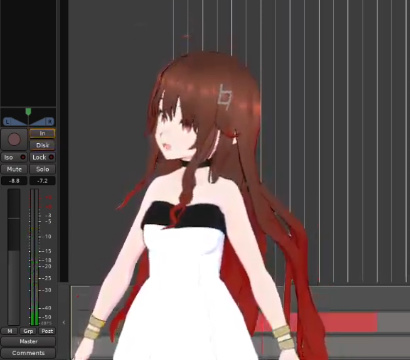This screenshot has height=360, width=410.
Task: Open the Grp group selector
Action: click(x=28, y=331)
